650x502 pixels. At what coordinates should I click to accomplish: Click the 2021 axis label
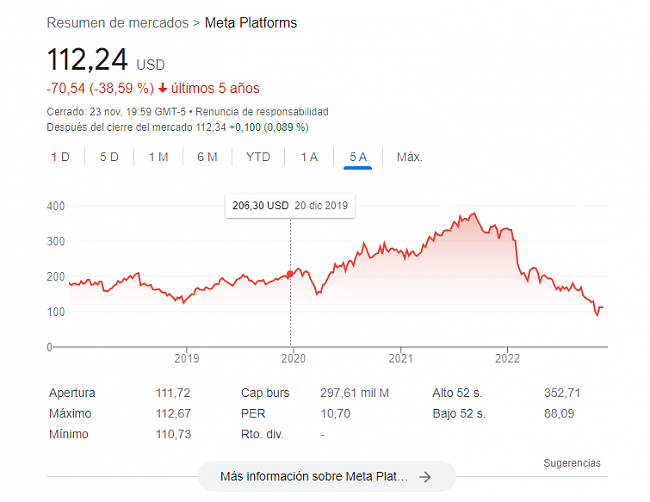click(400, 359)
